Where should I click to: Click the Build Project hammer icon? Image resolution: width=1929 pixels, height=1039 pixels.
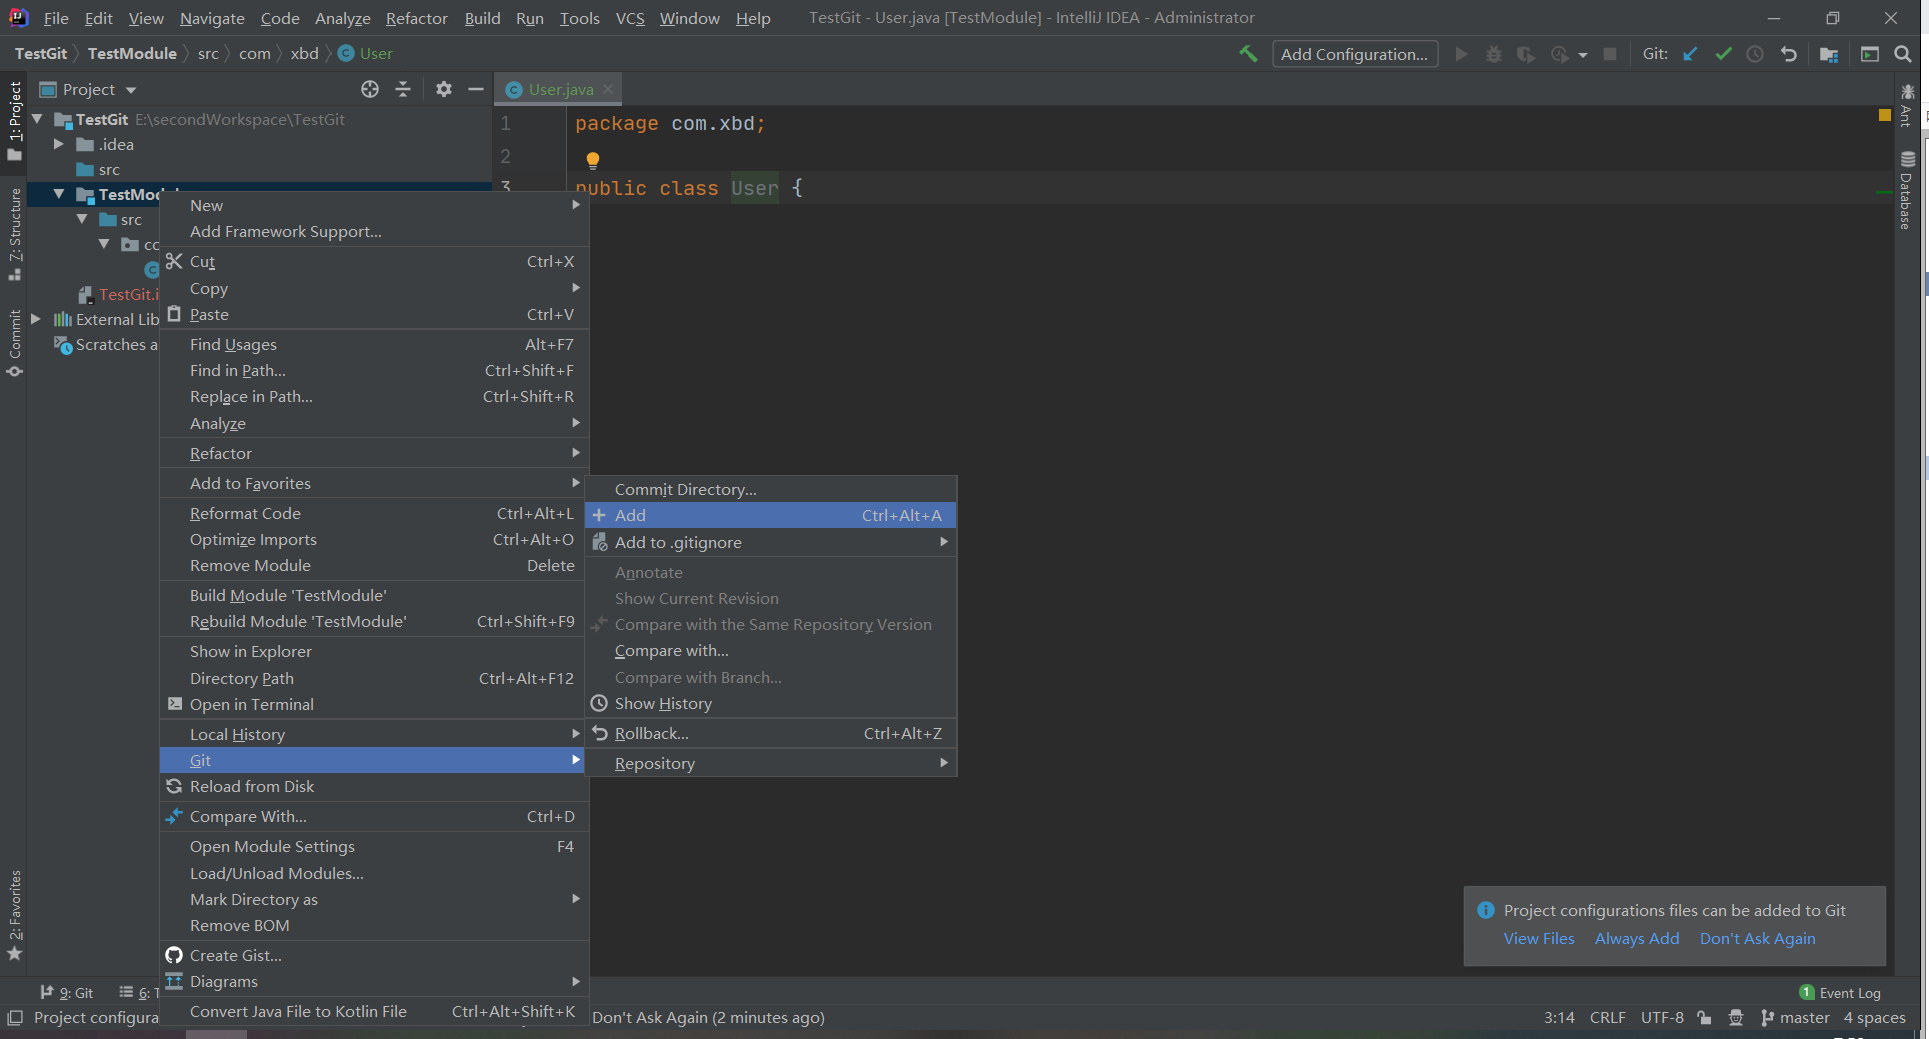click(1248, 54)
